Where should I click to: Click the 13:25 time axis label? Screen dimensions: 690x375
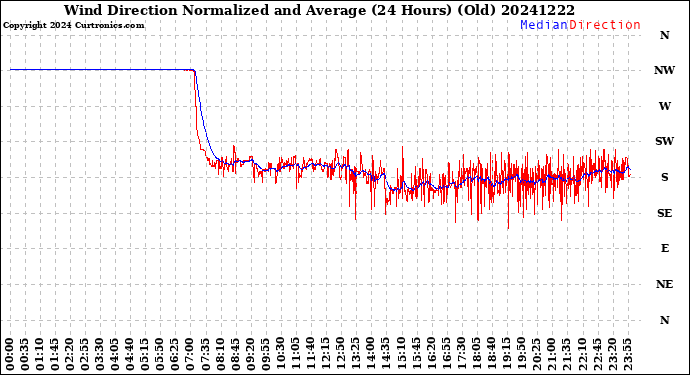(356, 354)
